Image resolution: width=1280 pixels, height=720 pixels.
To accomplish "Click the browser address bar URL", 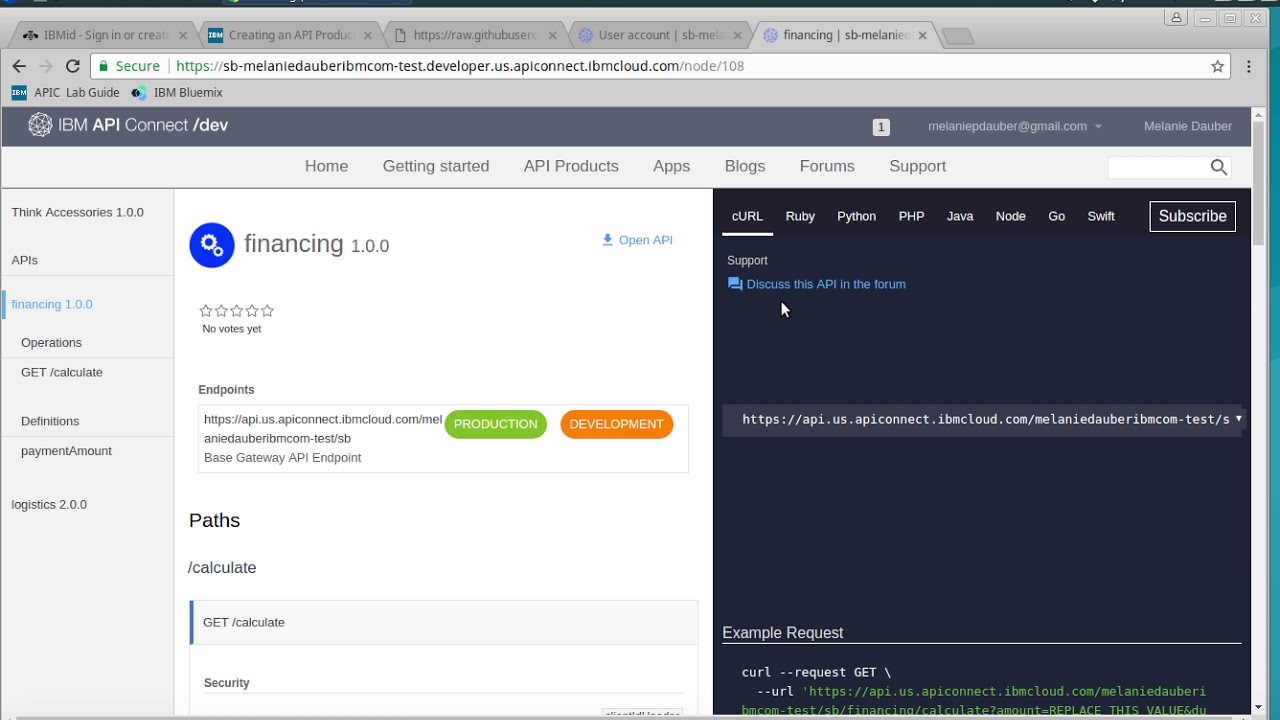I will [x=460, y=66].
